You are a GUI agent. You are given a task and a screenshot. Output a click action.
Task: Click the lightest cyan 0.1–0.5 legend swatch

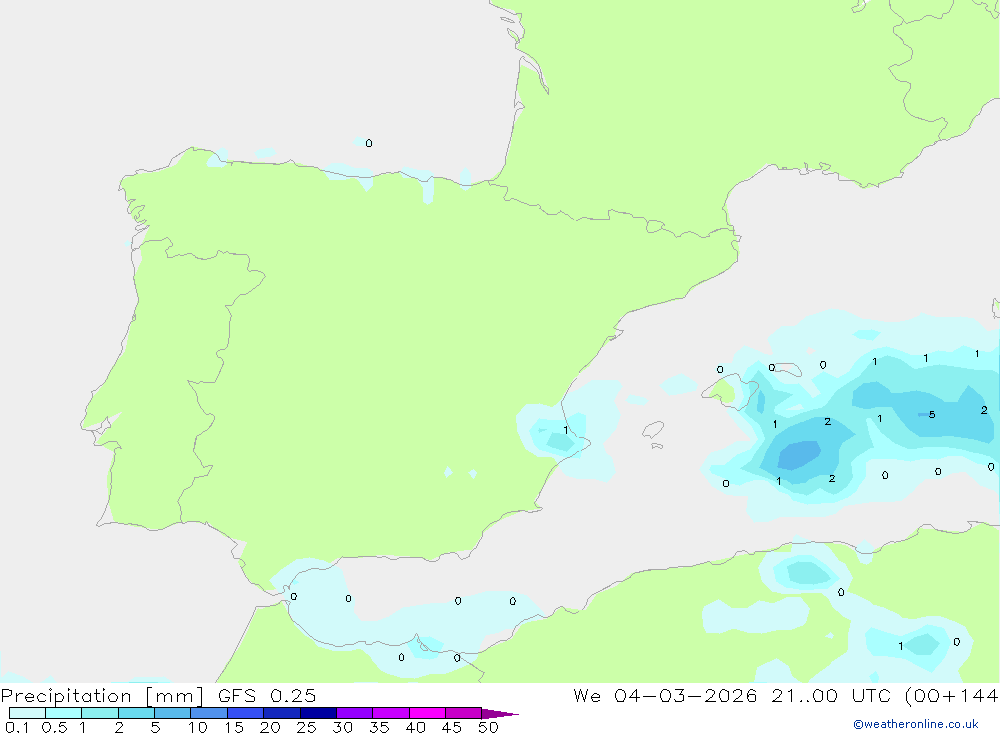point(27,713)
